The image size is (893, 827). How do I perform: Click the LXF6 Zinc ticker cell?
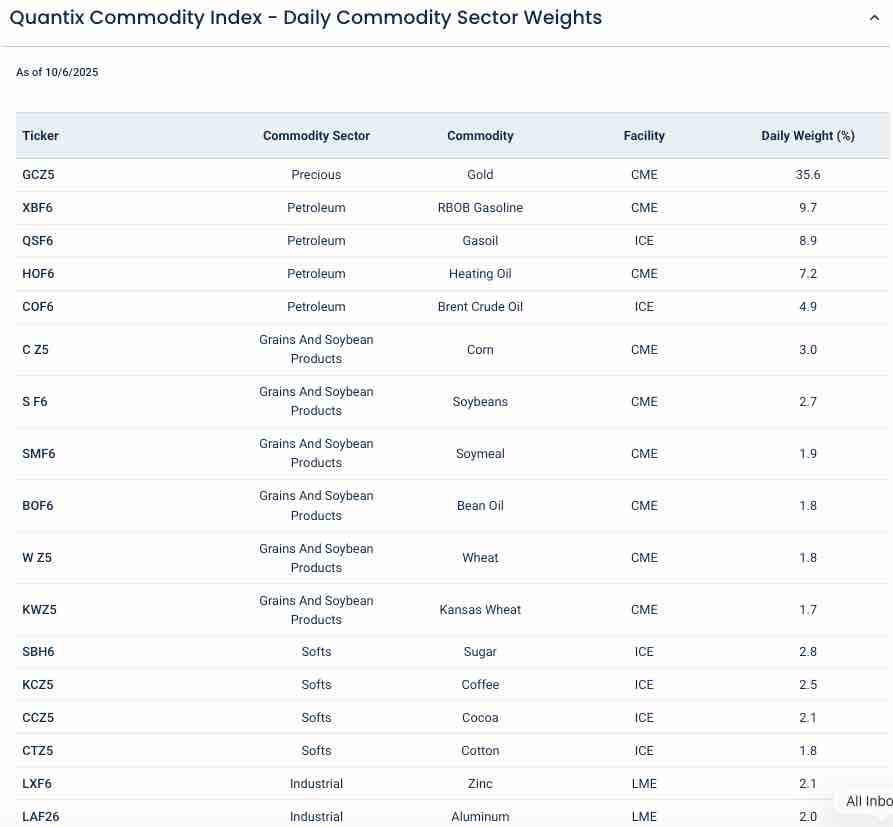point(38,784)
